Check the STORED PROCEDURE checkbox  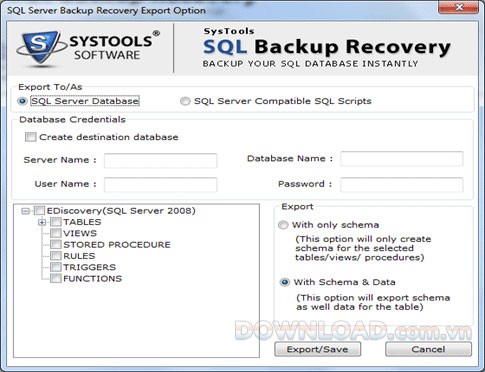(56, 245)
